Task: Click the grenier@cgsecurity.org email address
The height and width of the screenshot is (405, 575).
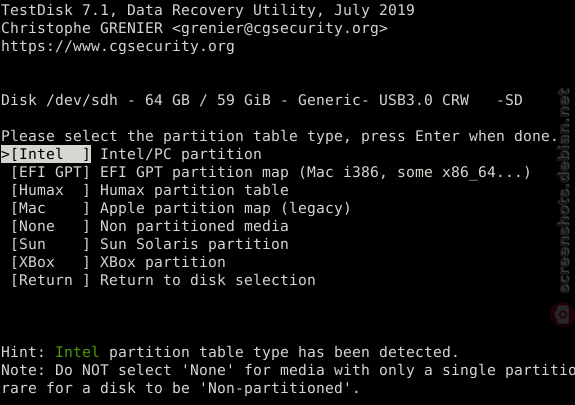Action: [x=279, y=28]
